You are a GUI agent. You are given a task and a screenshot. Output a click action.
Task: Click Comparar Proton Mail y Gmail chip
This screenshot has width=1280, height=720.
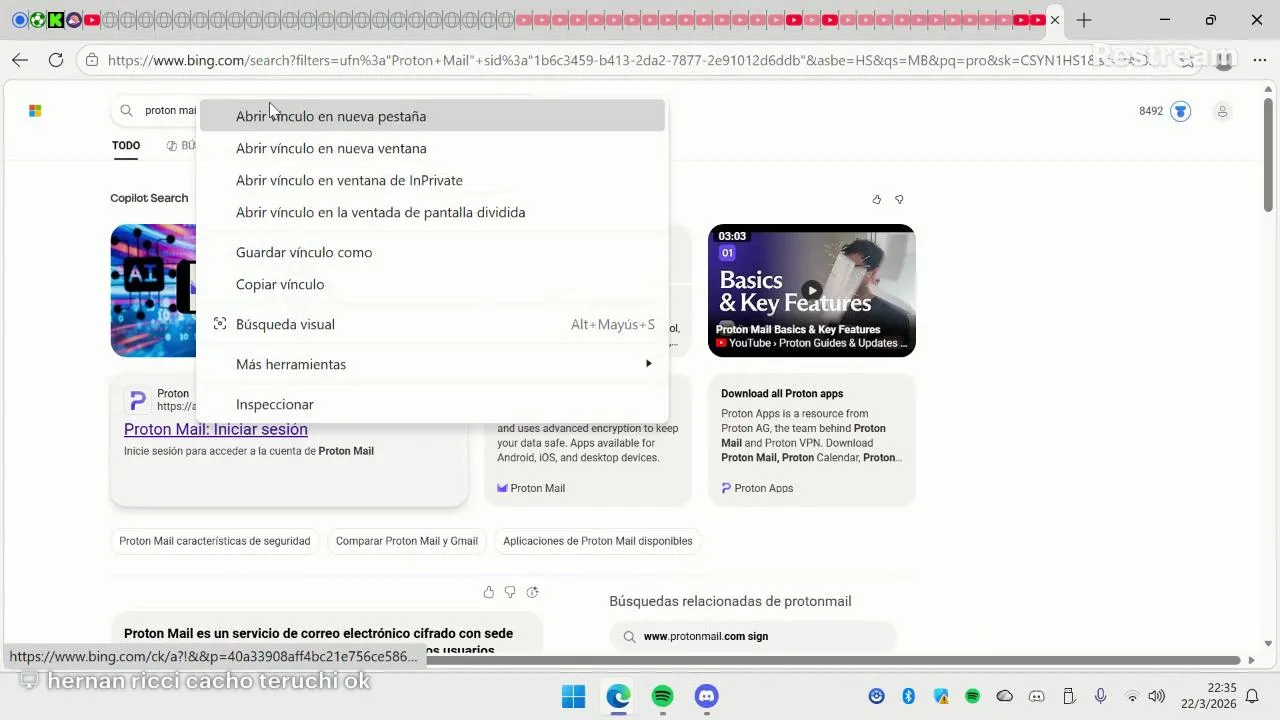pos(407,541)
